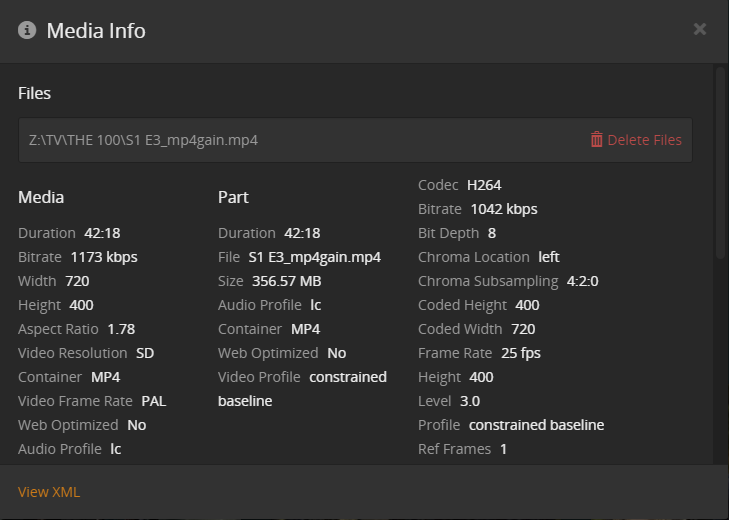Click the Chroma Subsampling 4:2:0 value
Image resolution: width=729 pixels, height=520 pixels.
(583, 281)
